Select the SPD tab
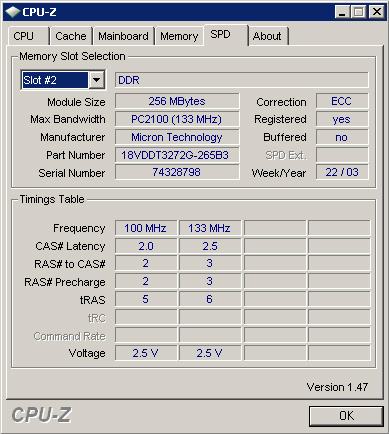The height and width of the screenshot is (434, 389). pyautogui.click(x=226, y=35)
